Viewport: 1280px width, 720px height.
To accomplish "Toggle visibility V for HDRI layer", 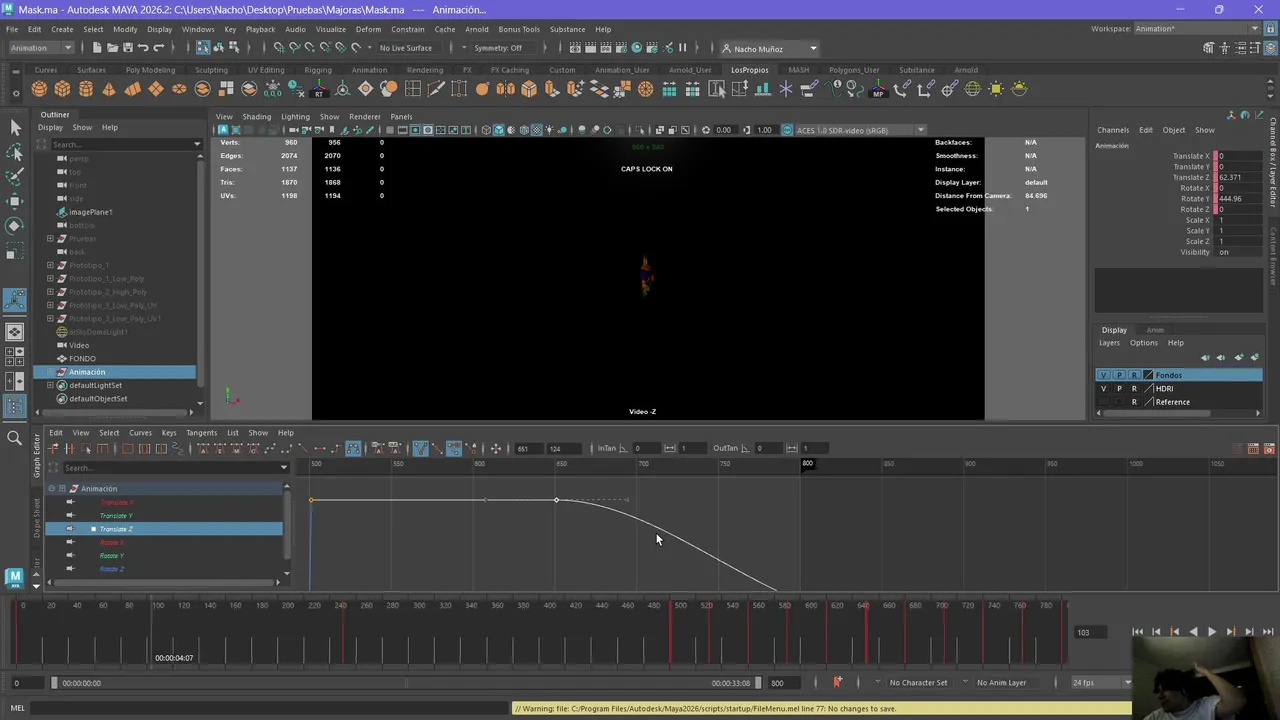I will tap(1103, 388).
